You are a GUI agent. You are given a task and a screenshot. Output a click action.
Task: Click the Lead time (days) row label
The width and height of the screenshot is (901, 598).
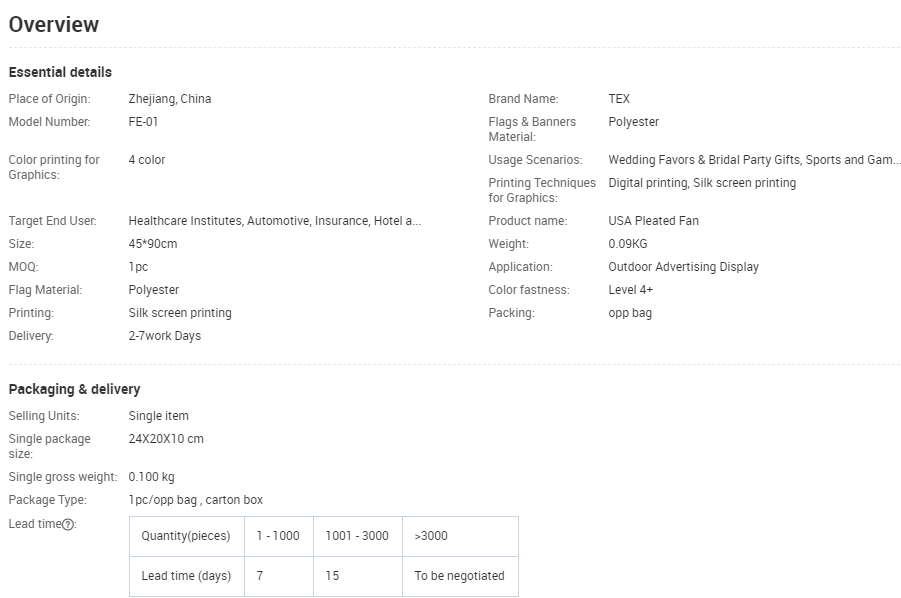point(186,576)
